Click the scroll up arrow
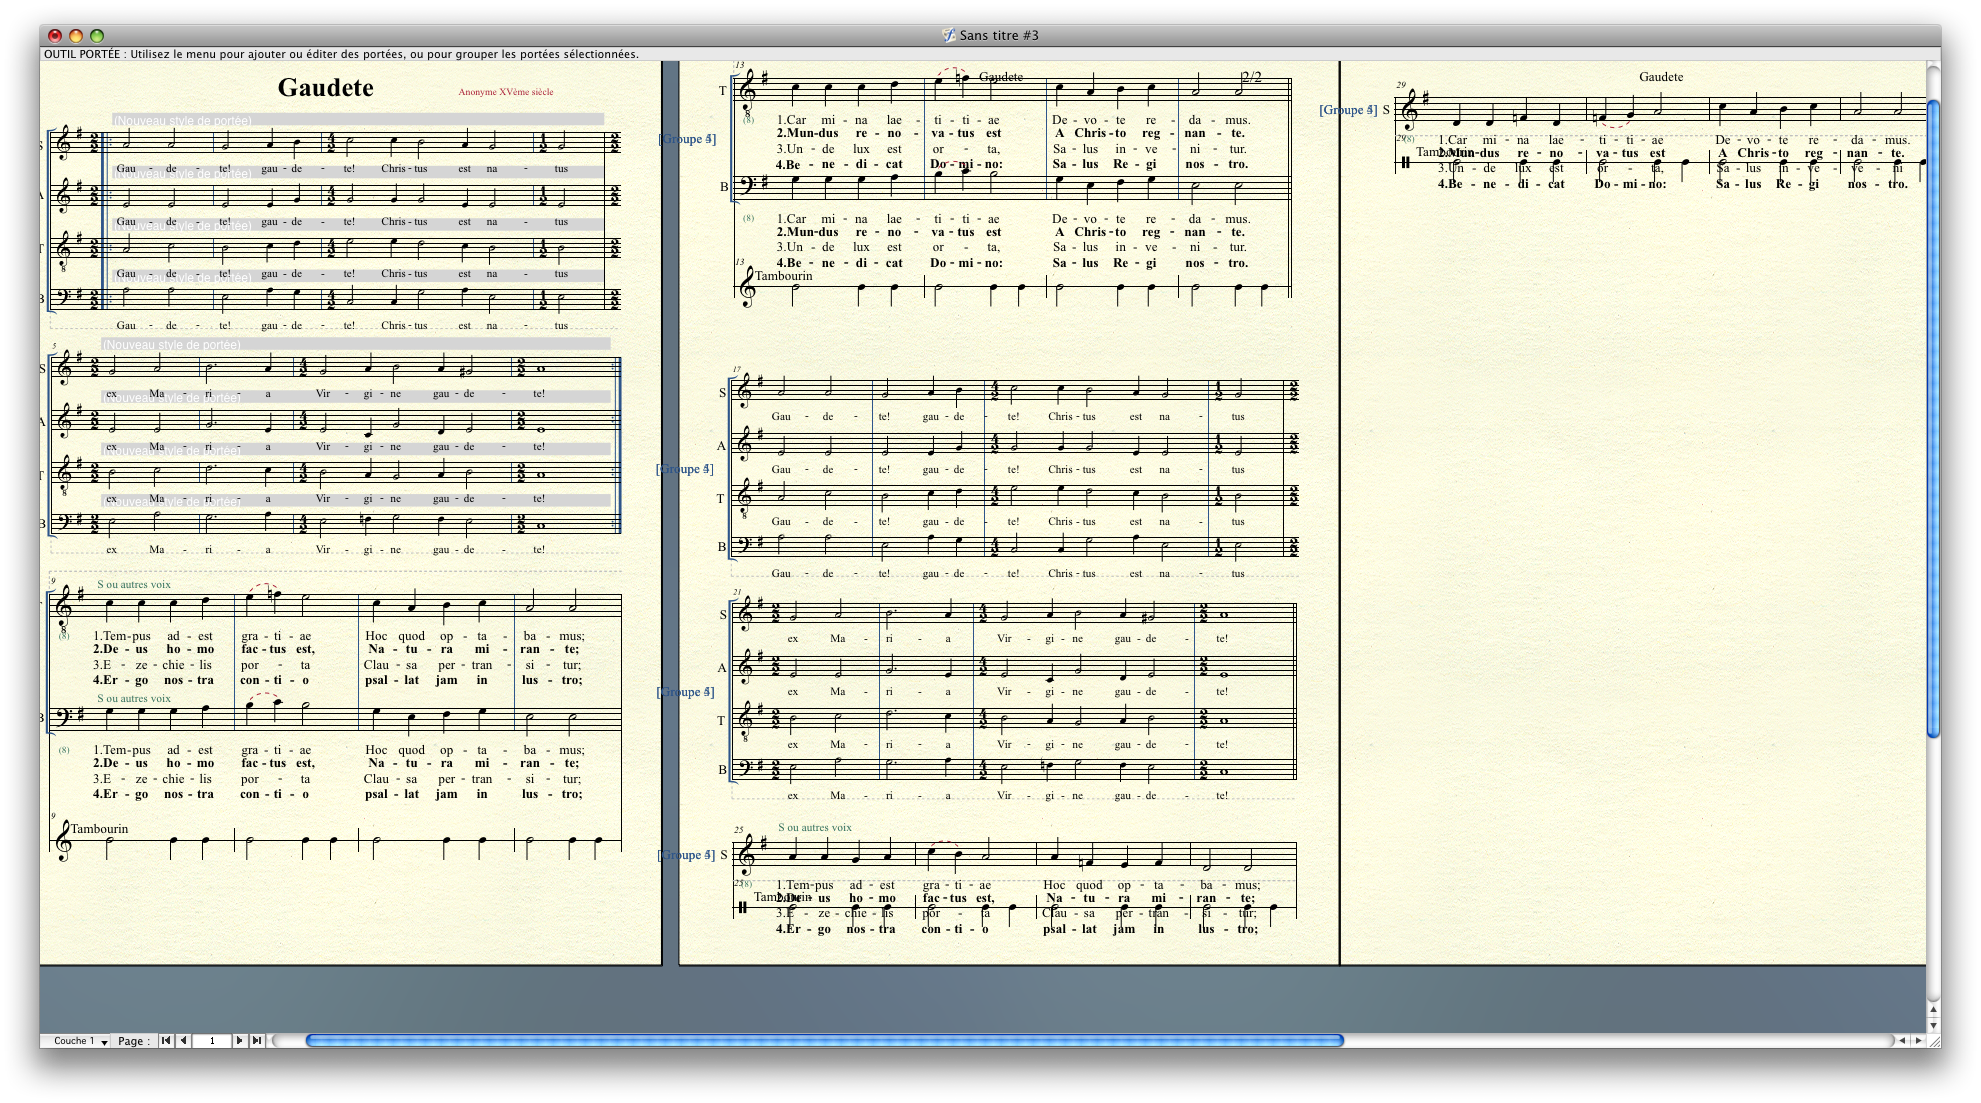 point(1933,1009)
